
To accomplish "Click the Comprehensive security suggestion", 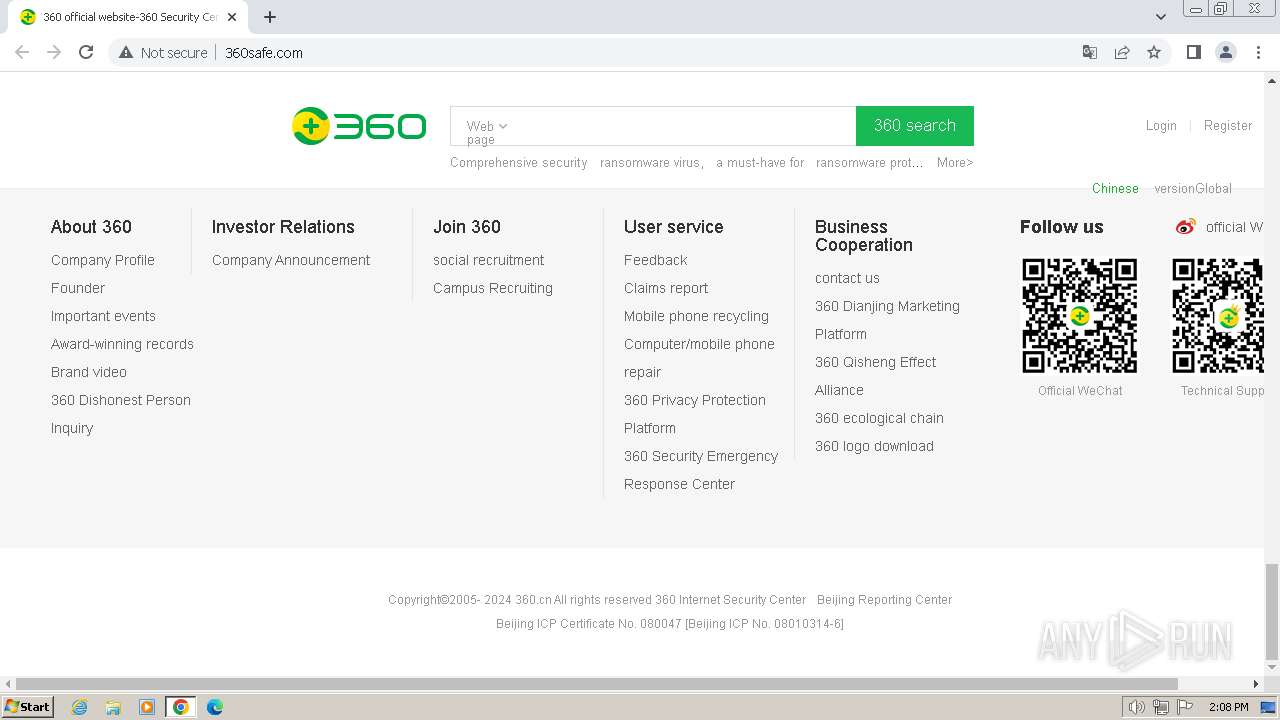I will point(519,162).
